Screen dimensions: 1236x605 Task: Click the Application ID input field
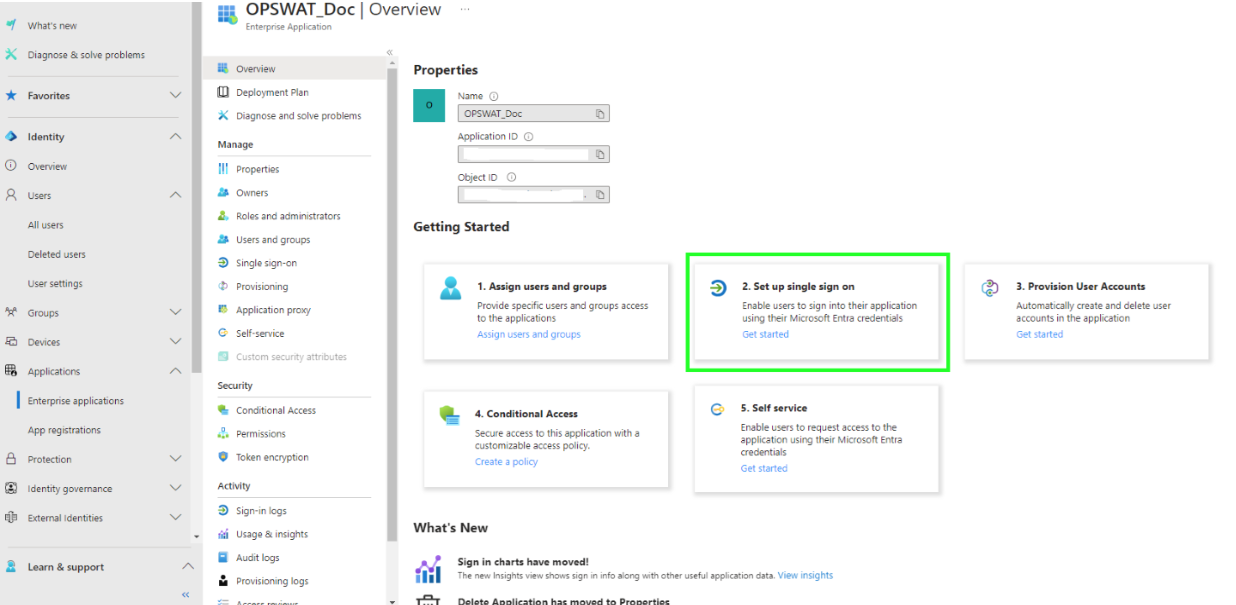(533, 154)
